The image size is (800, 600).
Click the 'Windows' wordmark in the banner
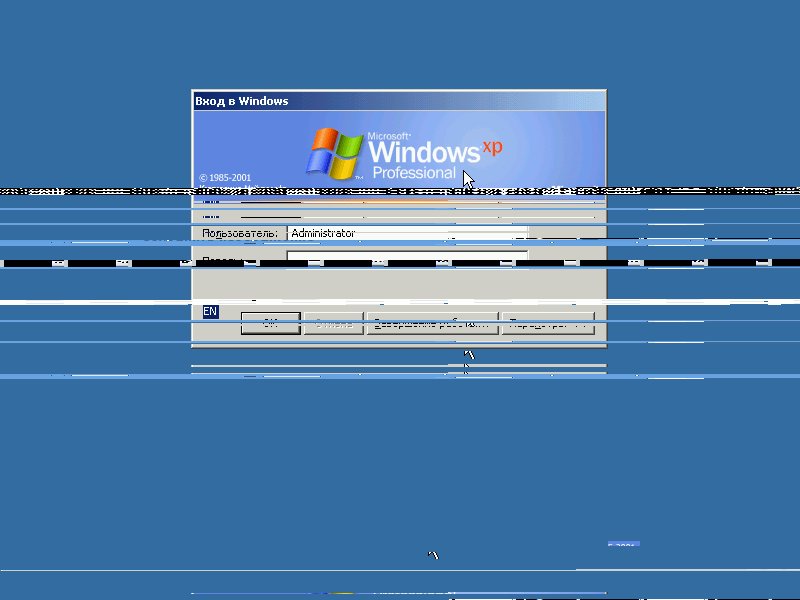424,152
